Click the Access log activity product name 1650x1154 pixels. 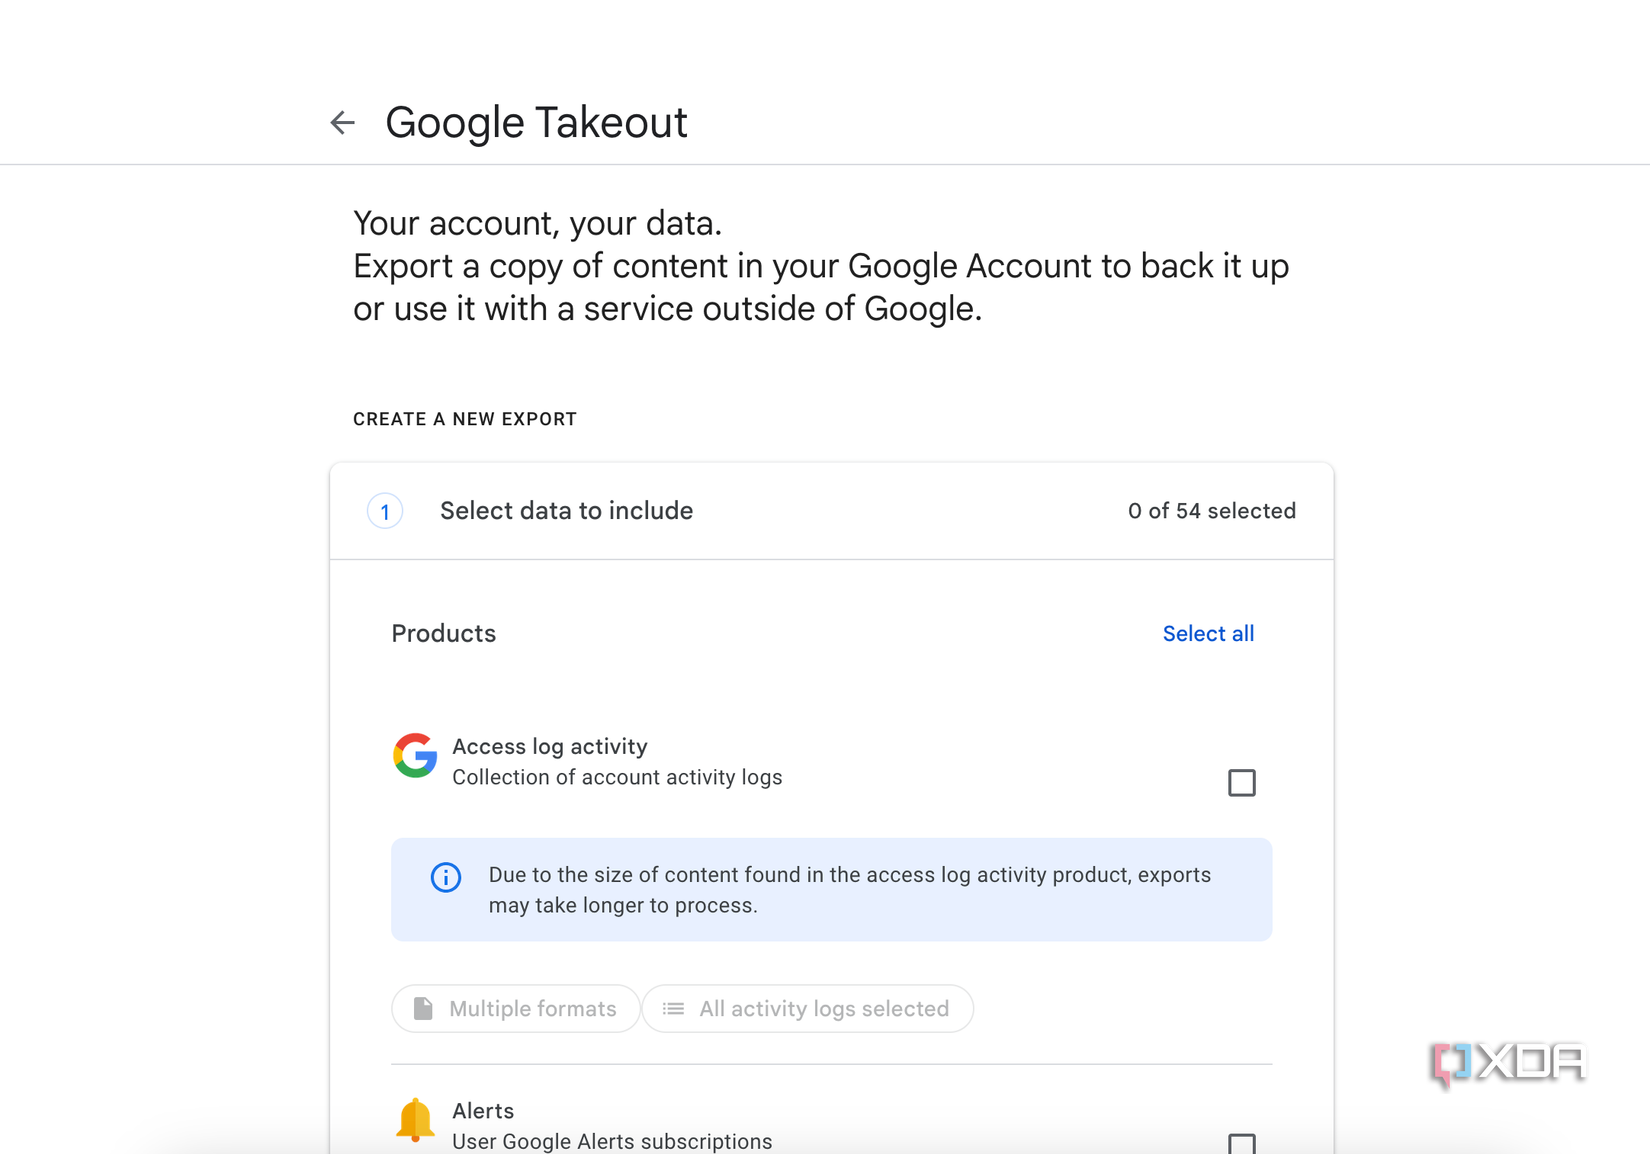pyautogui.click(x=550, y=746)
